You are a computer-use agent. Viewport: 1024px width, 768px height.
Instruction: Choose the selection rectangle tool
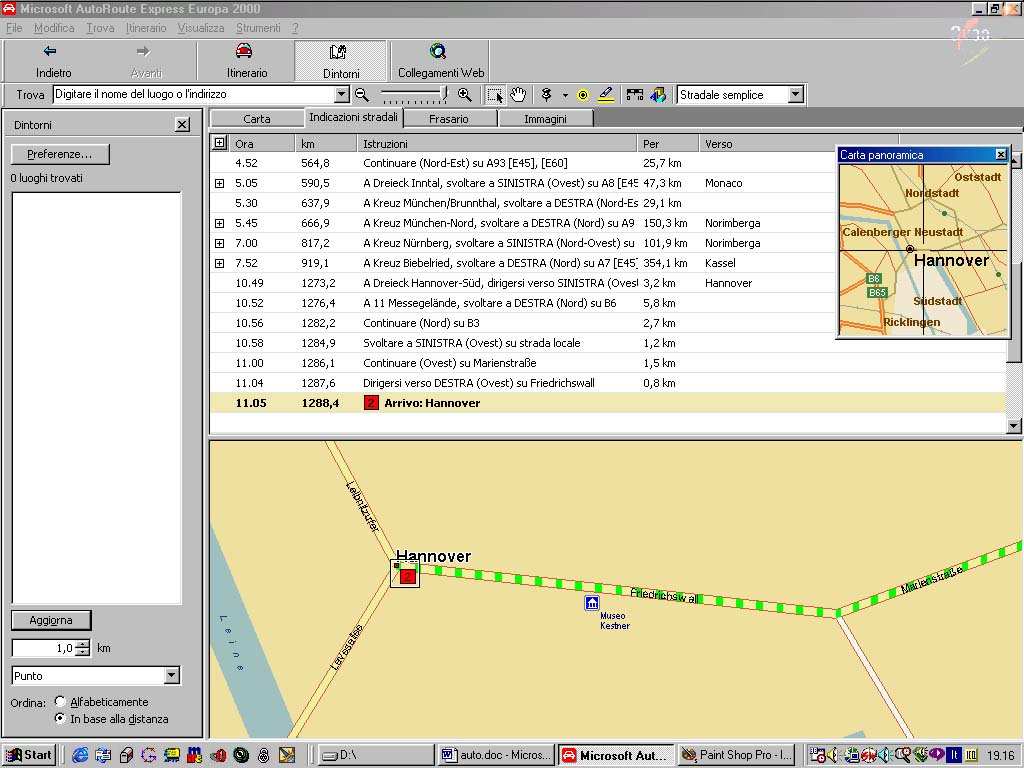point(495,95)
